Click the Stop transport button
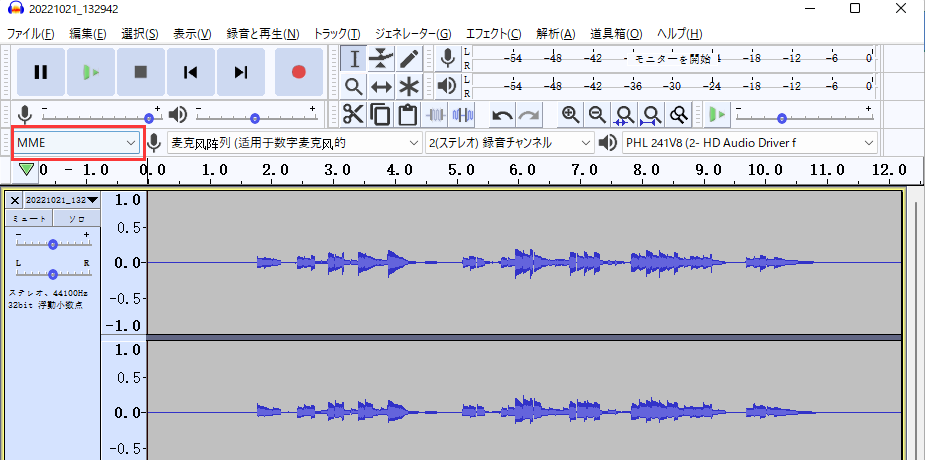 click(141, 73)
